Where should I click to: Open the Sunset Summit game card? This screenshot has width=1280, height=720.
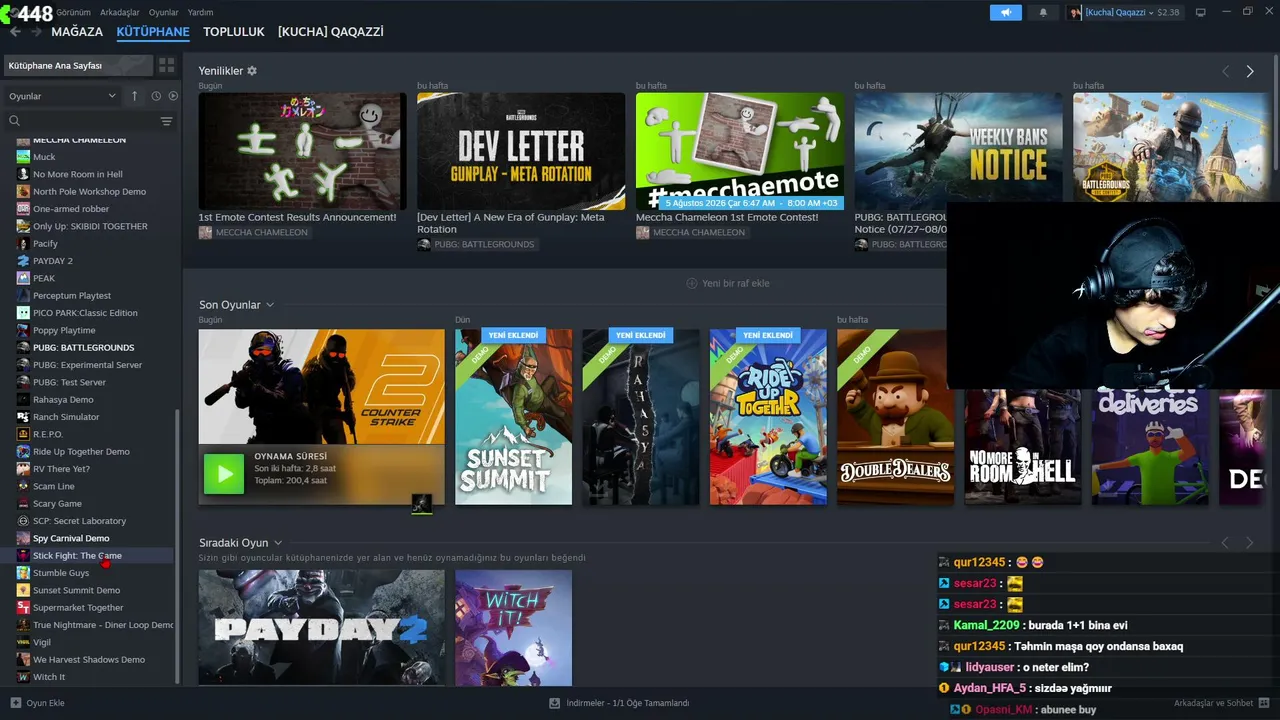pyautogui.click(x=514, y=417)
